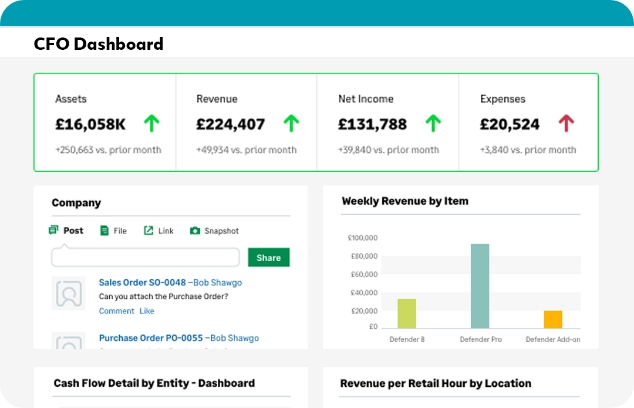Click into the post message text field
This screenshot has width=634, height=408.
coord(145,258)
